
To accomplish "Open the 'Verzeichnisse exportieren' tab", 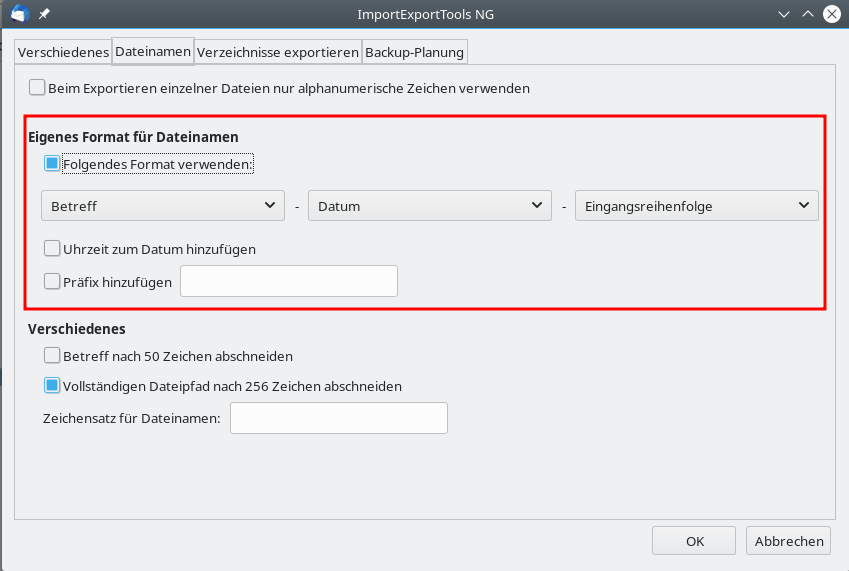I will click(277, 52).
